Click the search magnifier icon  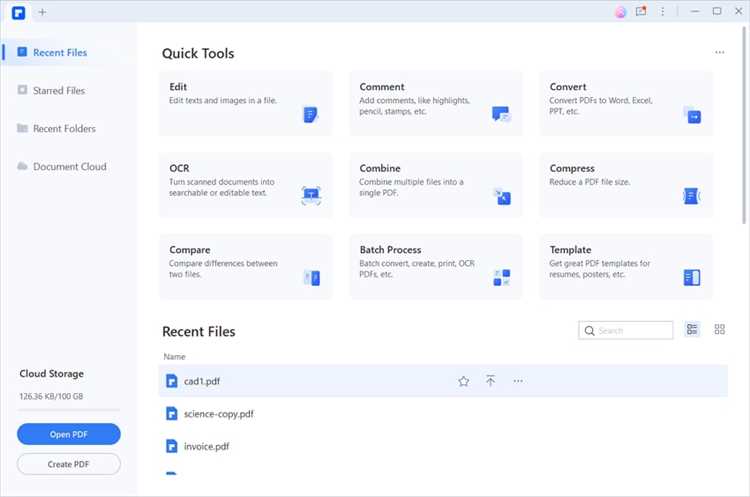point(589,331)
